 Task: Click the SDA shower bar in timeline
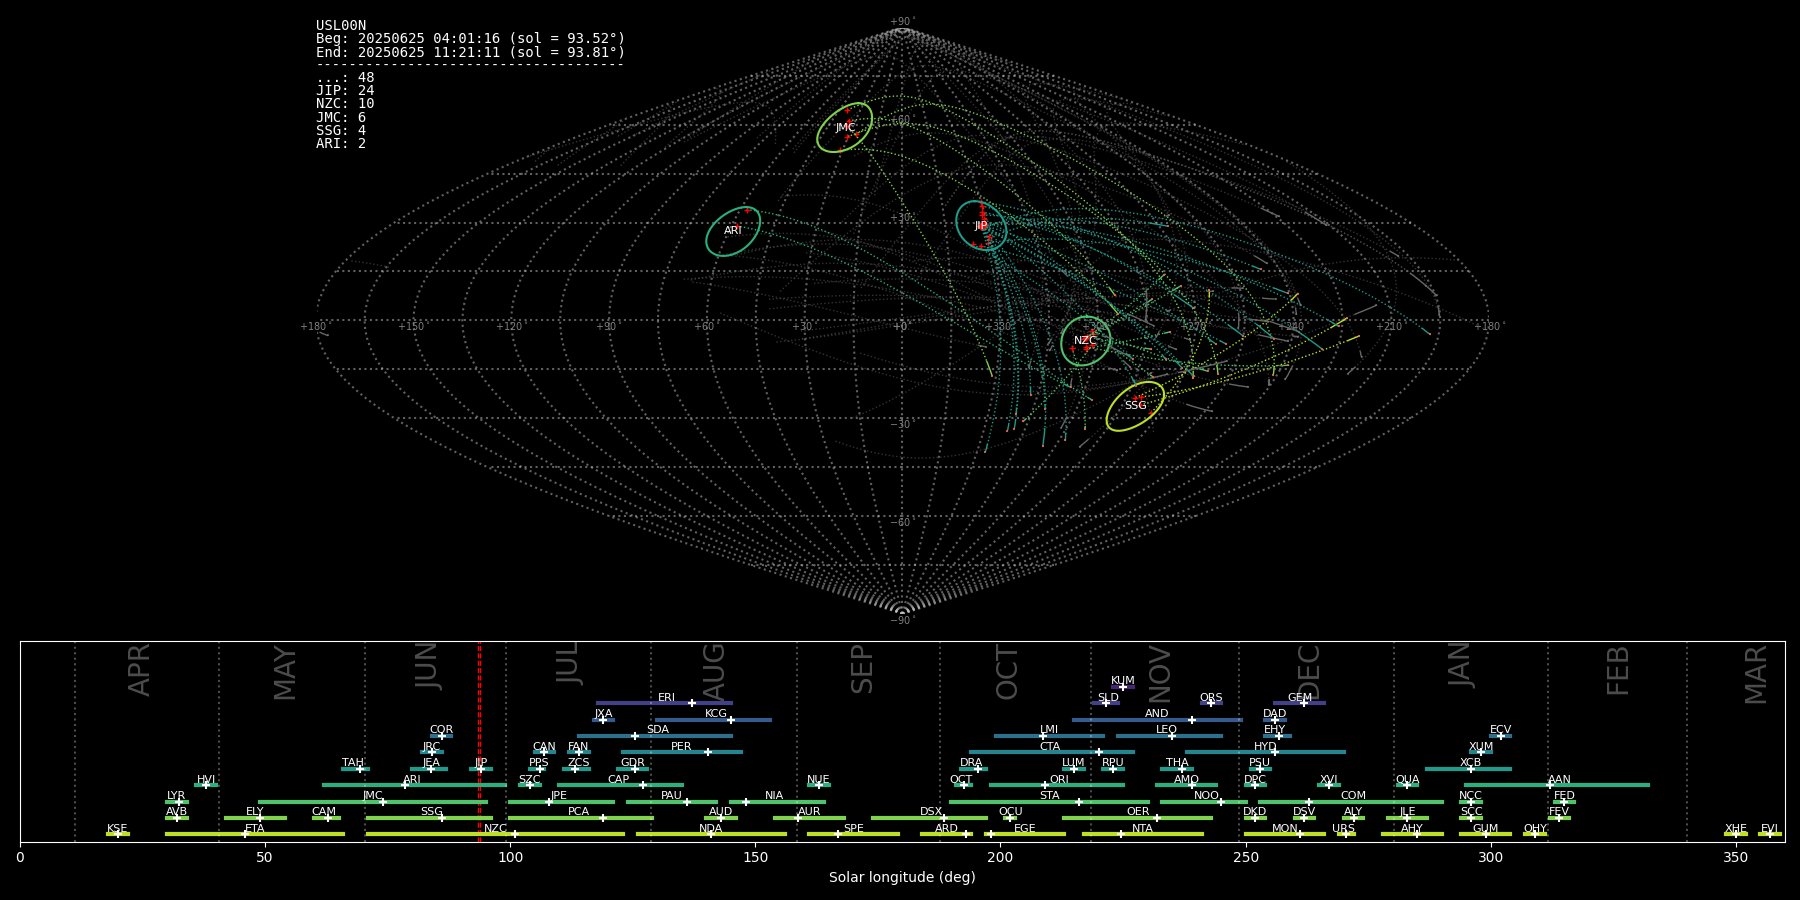654,736
